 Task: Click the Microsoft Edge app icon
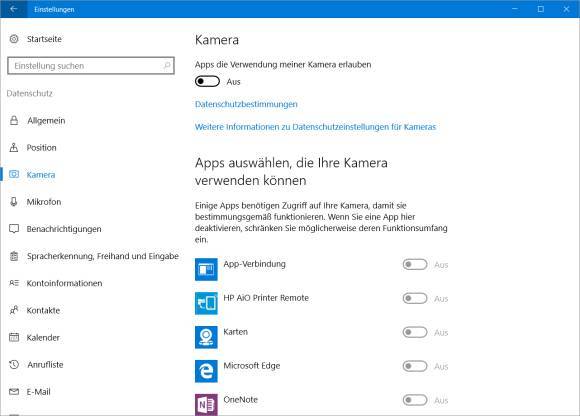pyautogui.click(x=206, y=371)
